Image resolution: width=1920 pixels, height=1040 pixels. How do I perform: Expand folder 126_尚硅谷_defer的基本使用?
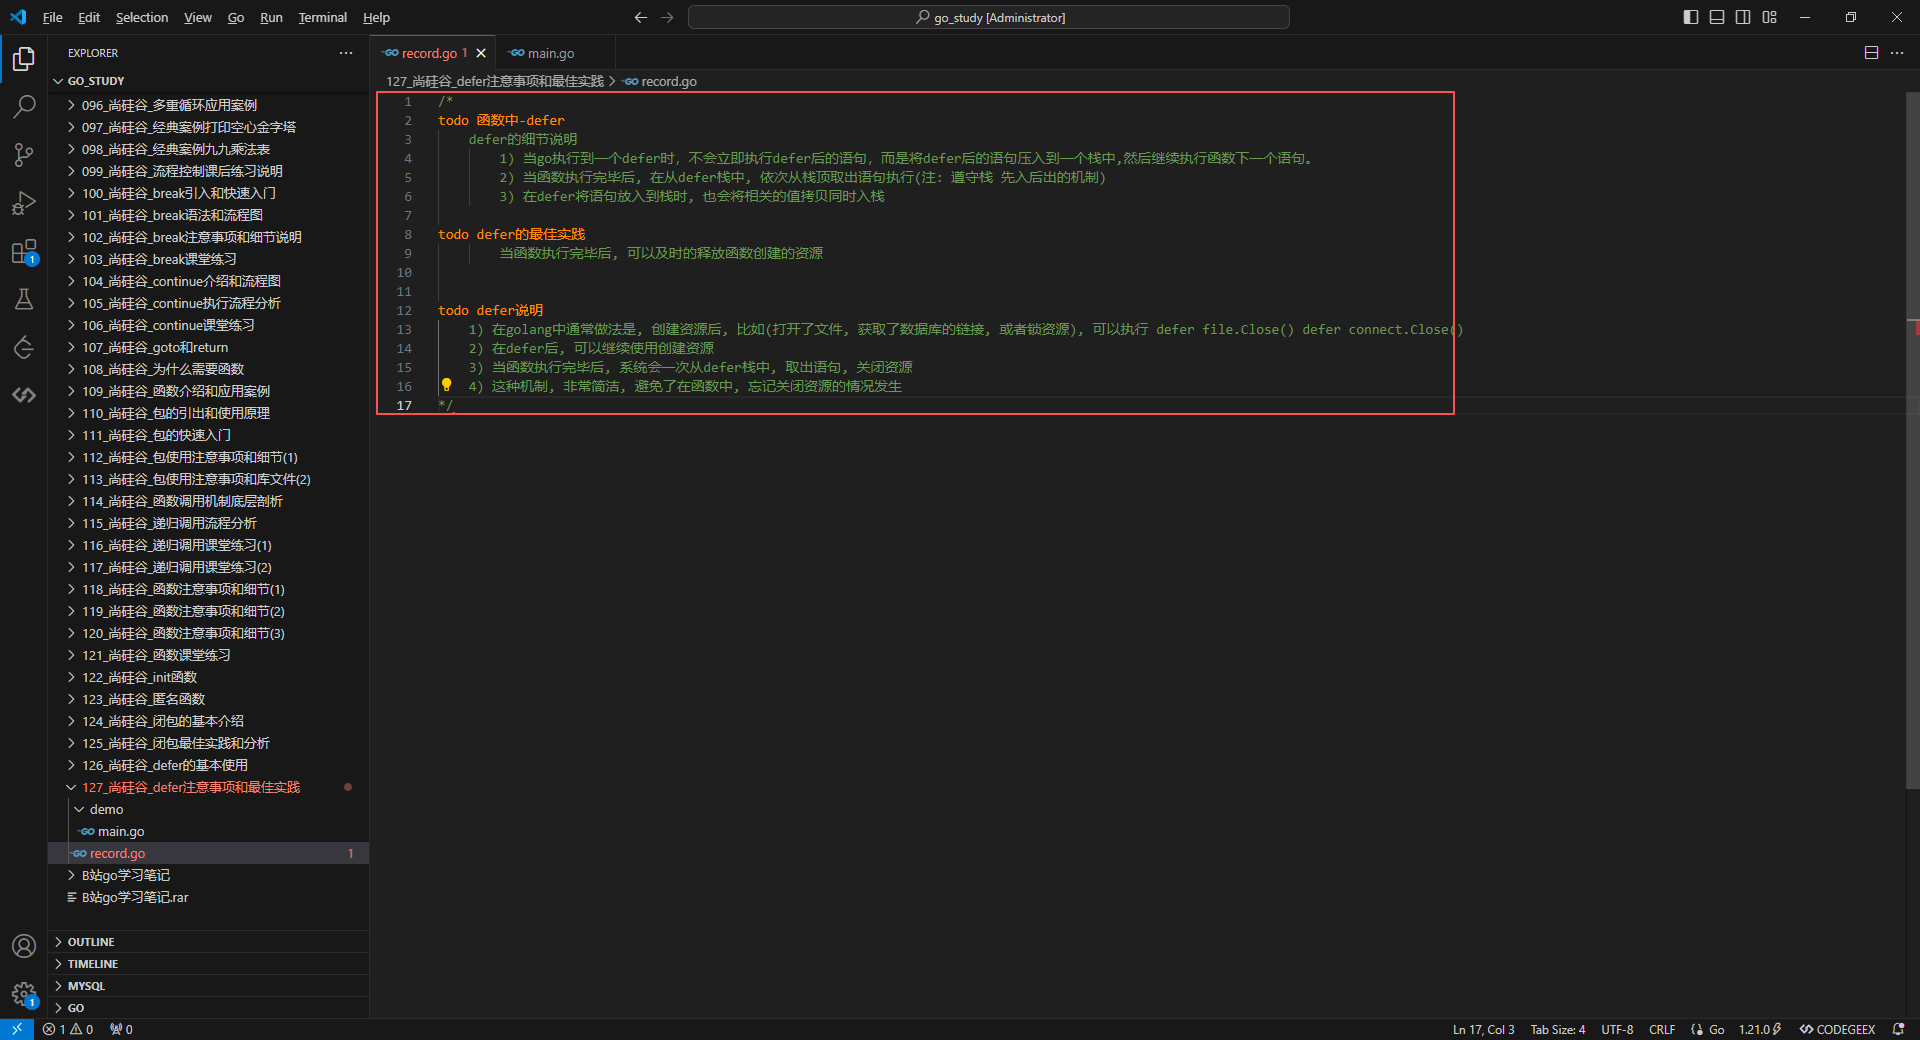pos(209,765)
